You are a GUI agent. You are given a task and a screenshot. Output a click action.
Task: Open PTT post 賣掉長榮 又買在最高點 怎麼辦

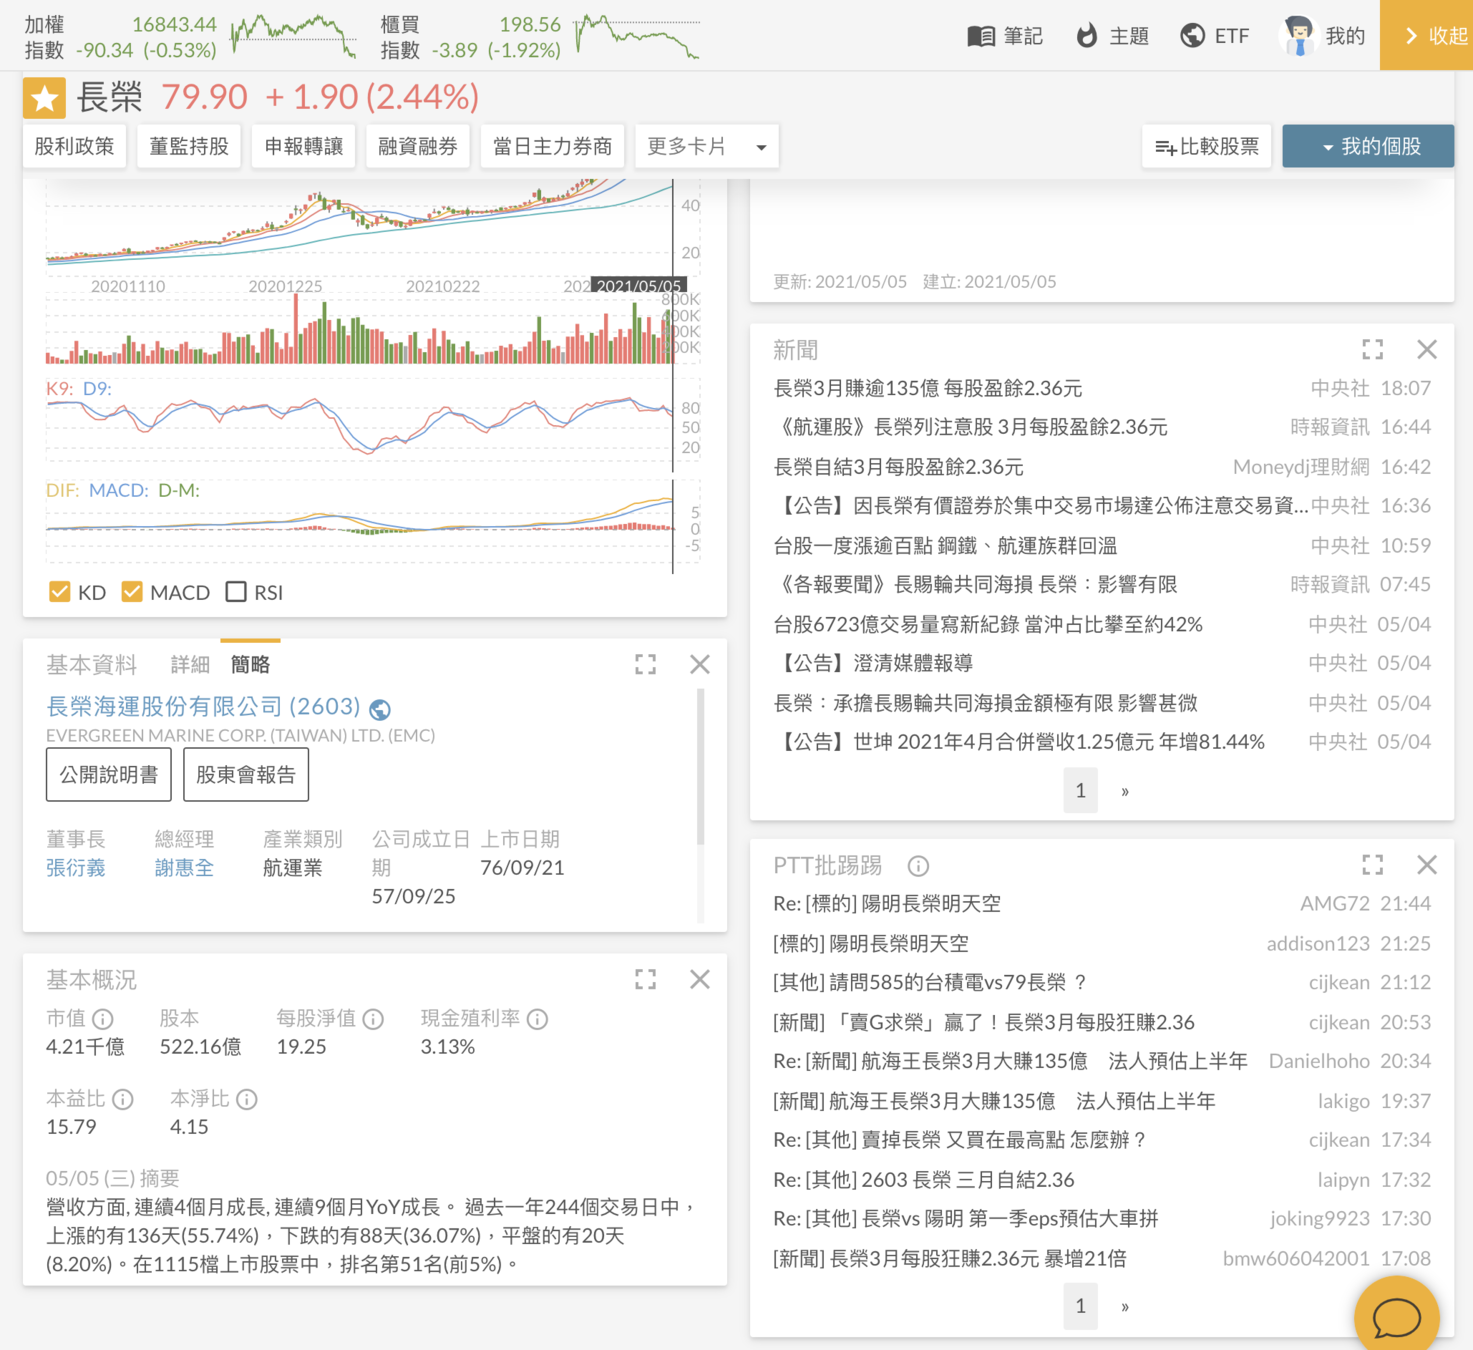960,1140
